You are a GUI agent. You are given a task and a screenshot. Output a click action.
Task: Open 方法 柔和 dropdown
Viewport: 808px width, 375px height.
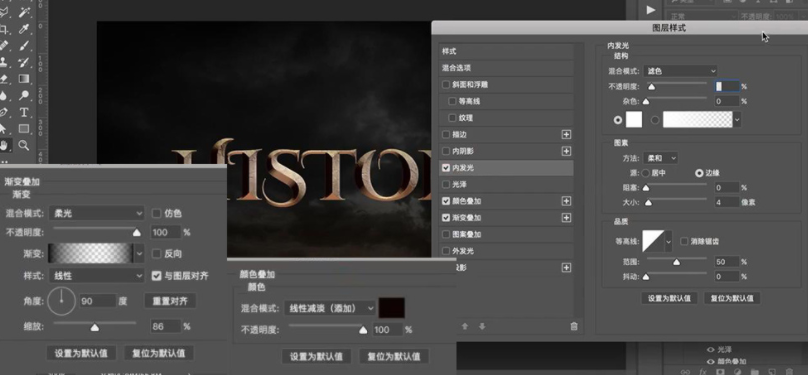(661, 158)
